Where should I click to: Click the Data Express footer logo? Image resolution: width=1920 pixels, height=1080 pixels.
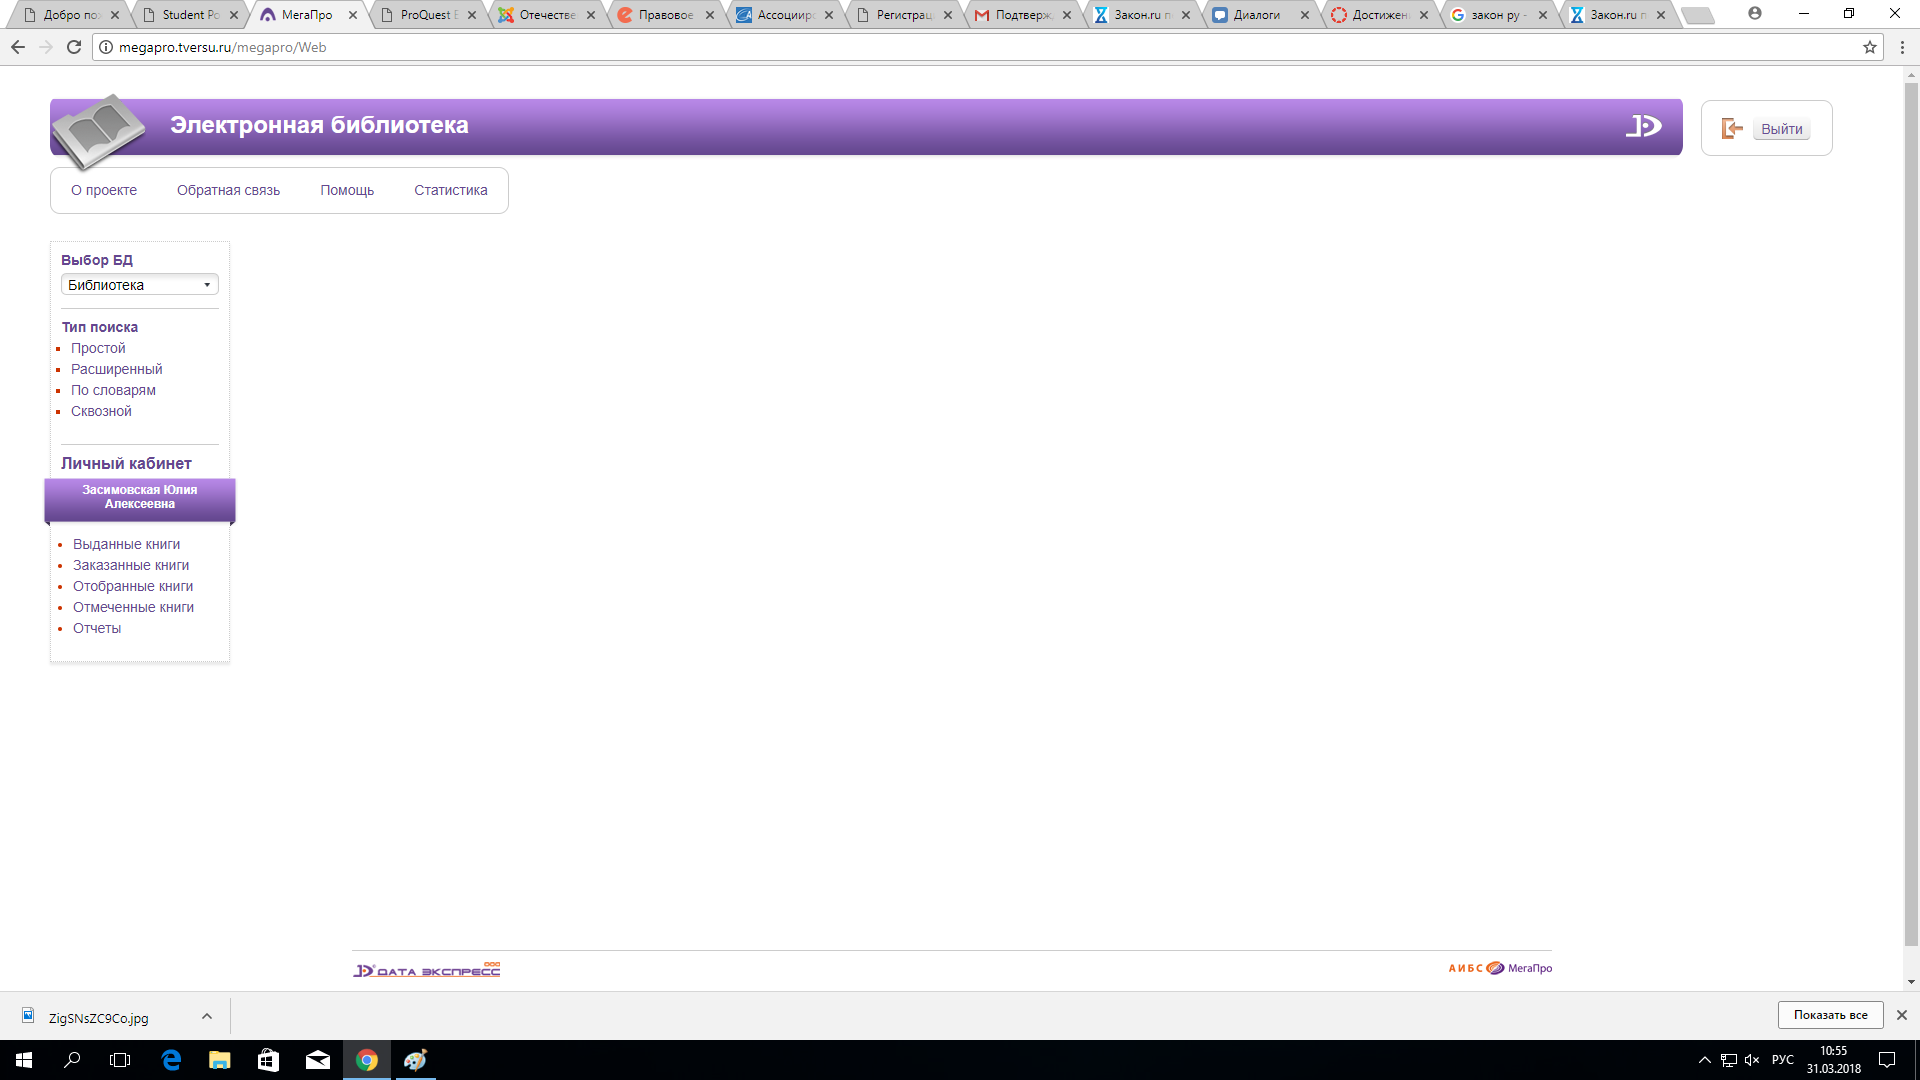[x=426, y=970]
